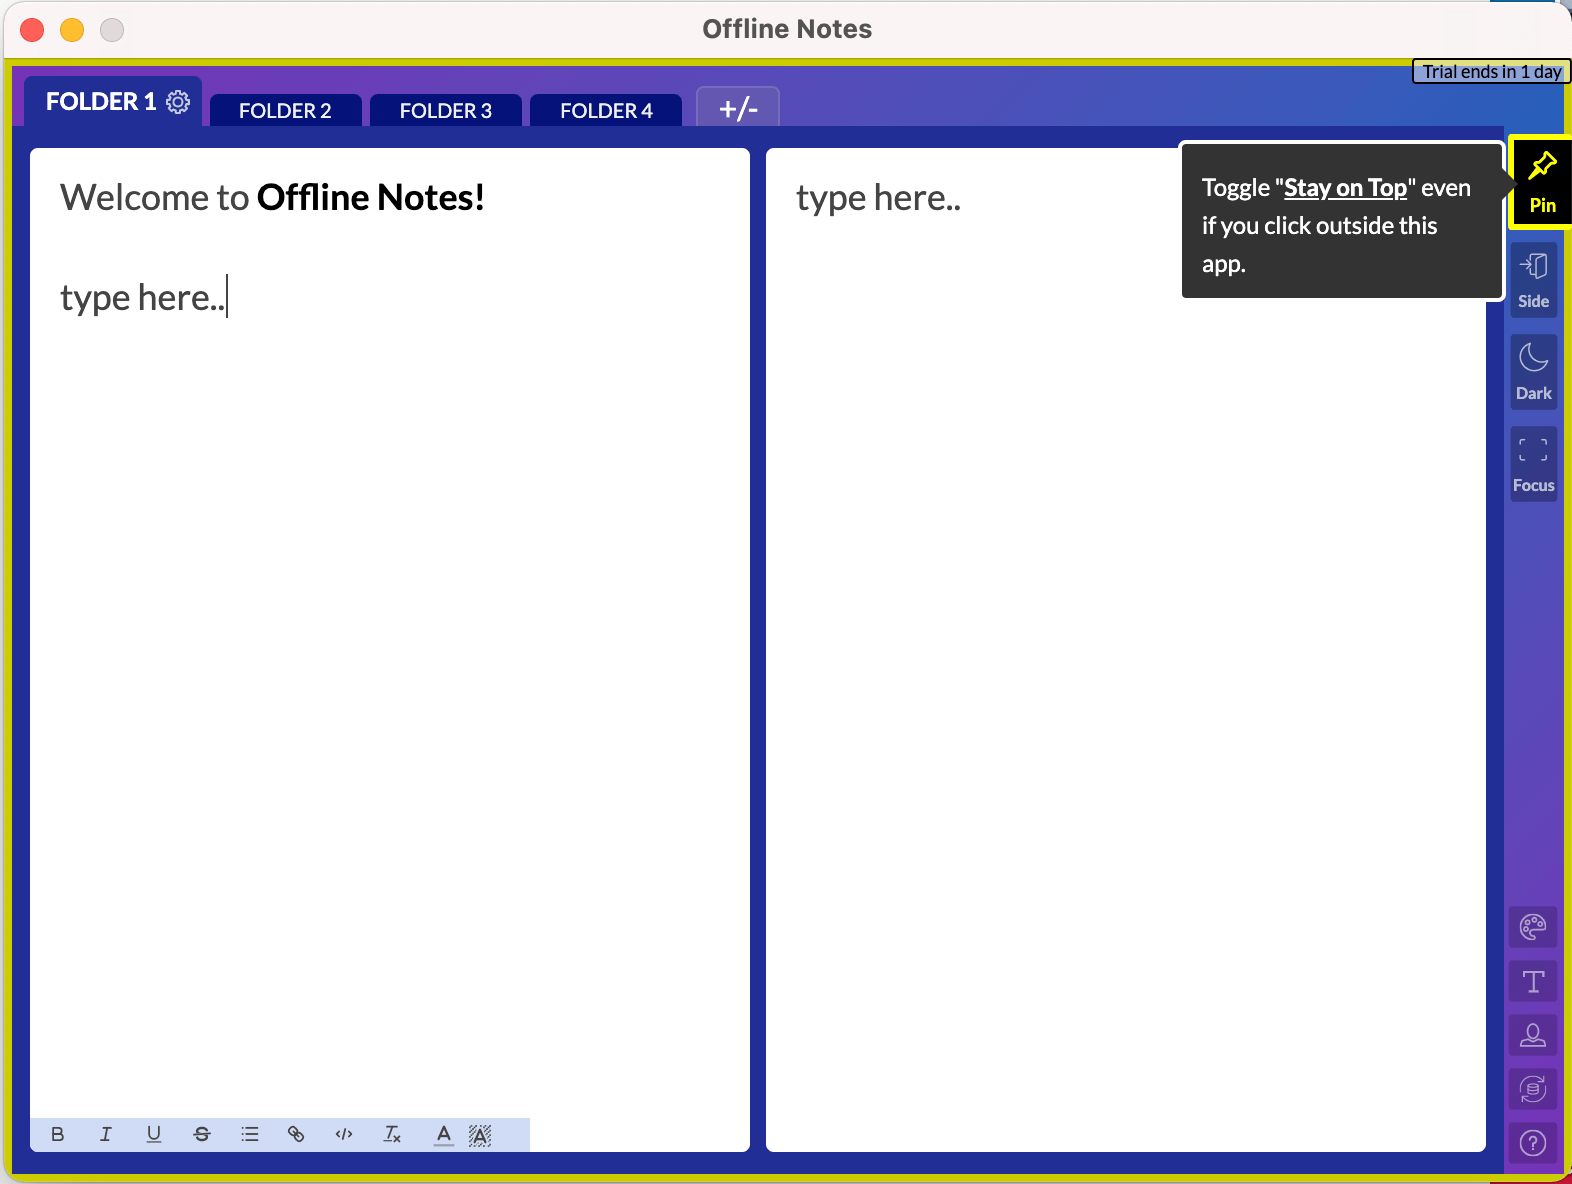Click the +/- add or remove folder tab
Image resolution: width=1572 pixels, height=1184 pixels.
[x=738, y=107]
